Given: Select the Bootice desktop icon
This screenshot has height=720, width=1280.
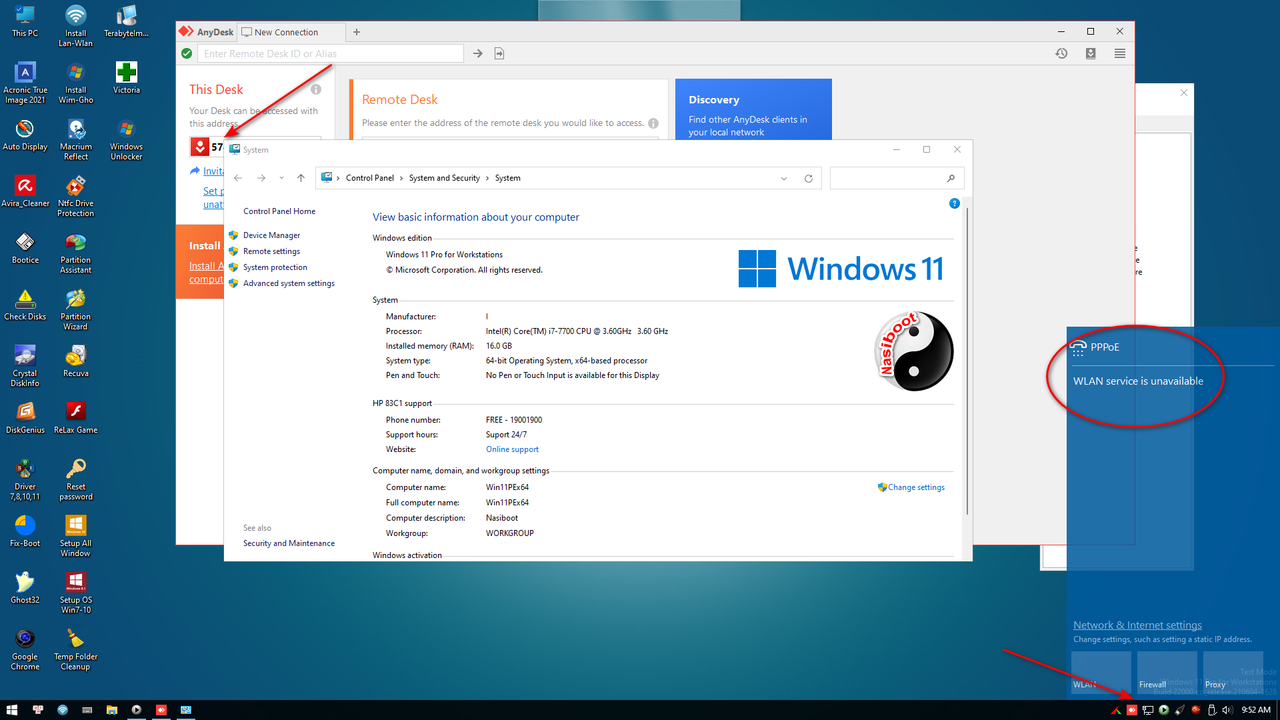Looking at the screenshot, I should 25,248.
